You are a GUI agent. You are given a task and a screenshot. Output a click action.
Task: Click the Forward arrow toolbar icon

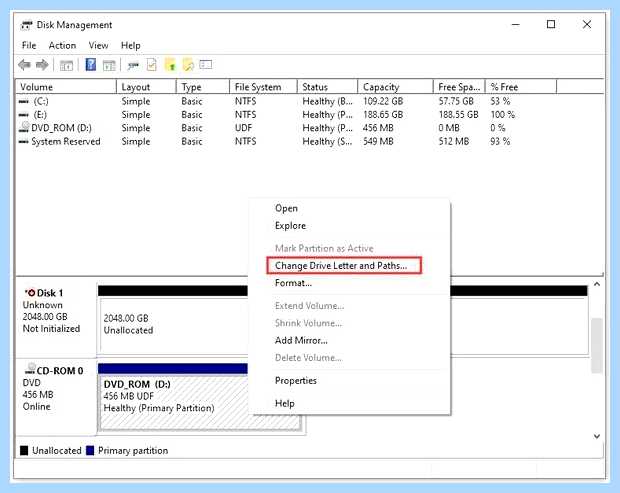(42, 64)
